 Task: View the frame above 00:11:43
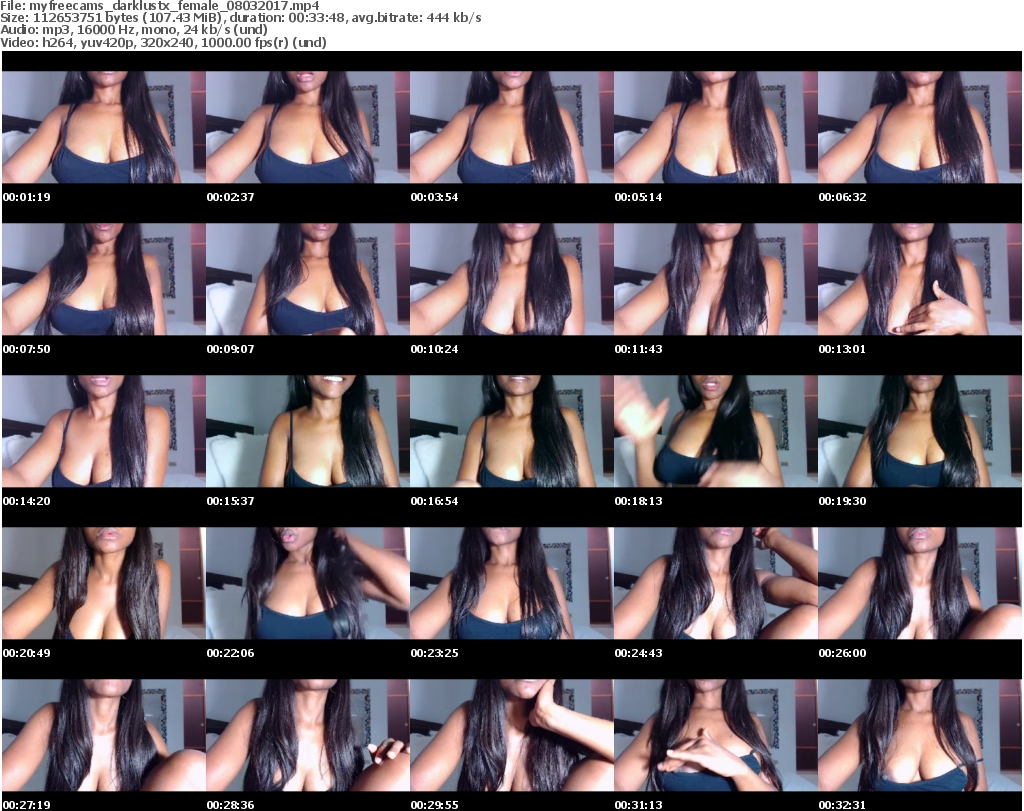pyautogui.click(x=716, y=279)
